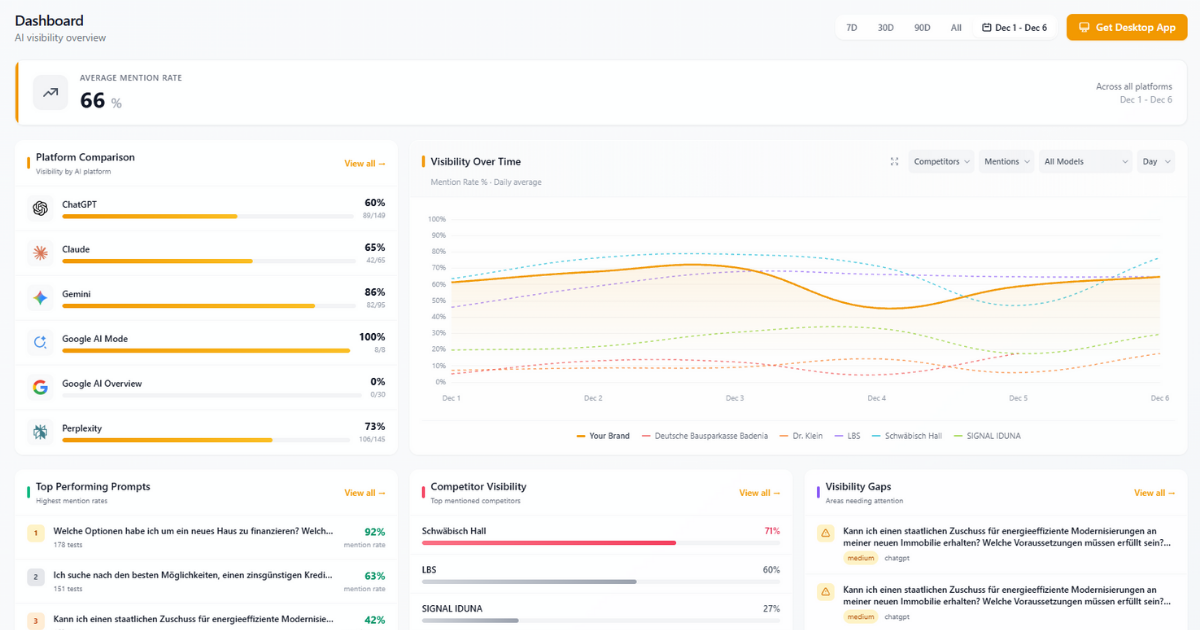Change chart granularity via the Day dropdown
This screenshot has height=630, width=1200.
point(1155,161)
